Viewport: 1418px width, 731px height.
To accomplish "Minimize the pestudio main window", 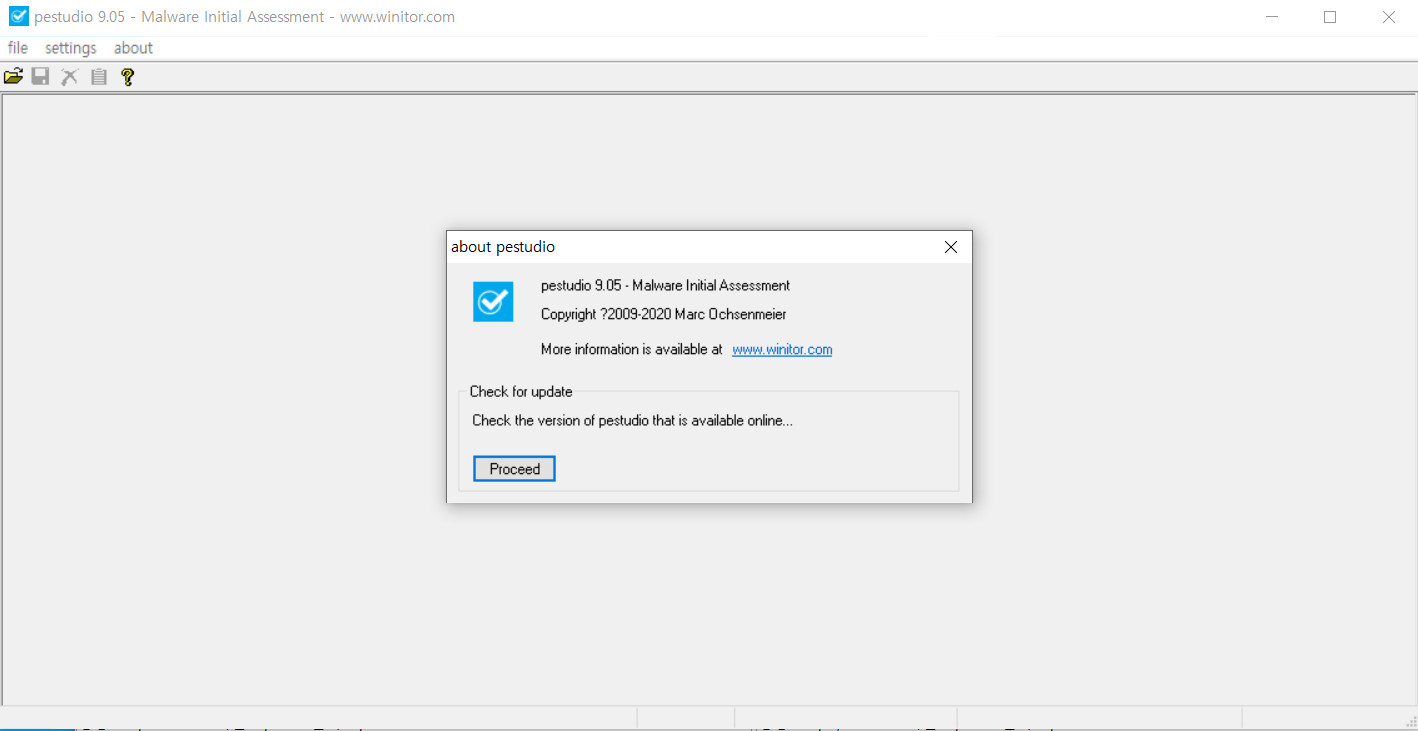I will [1272, 16].
